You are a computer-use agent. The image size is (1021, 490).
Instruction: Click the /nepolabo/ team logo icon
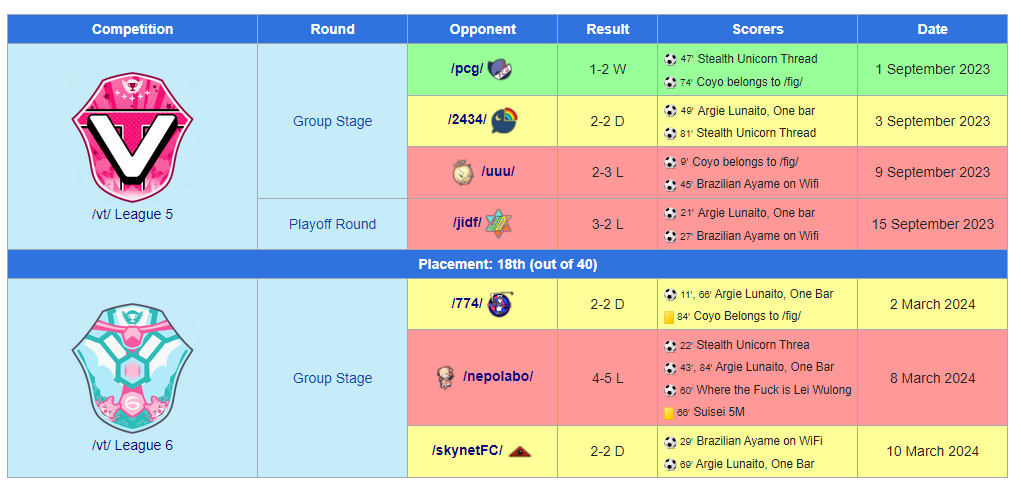pyautogui.click(x=445, y=377)
